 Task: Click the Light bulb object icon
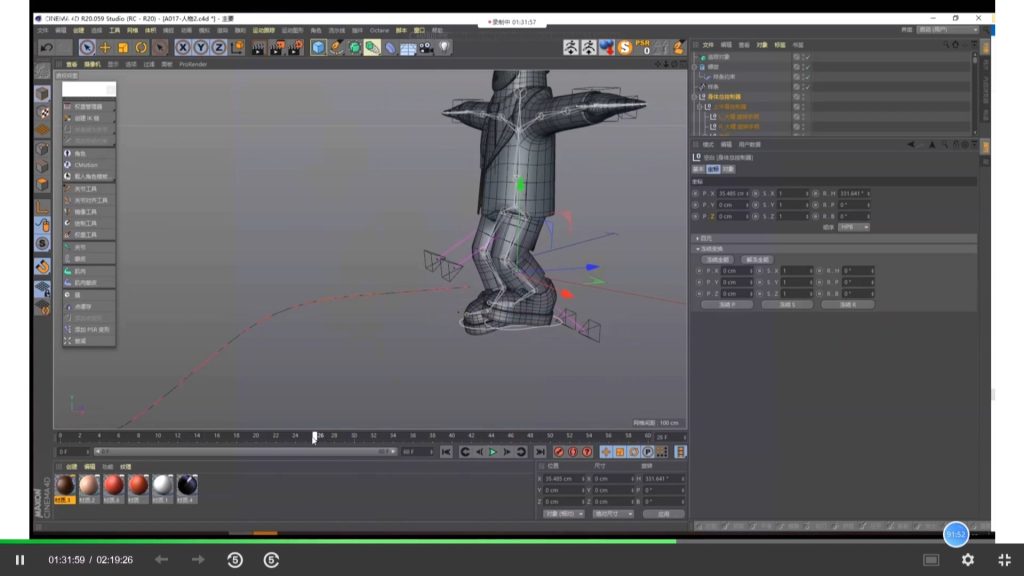click(443, 47)
